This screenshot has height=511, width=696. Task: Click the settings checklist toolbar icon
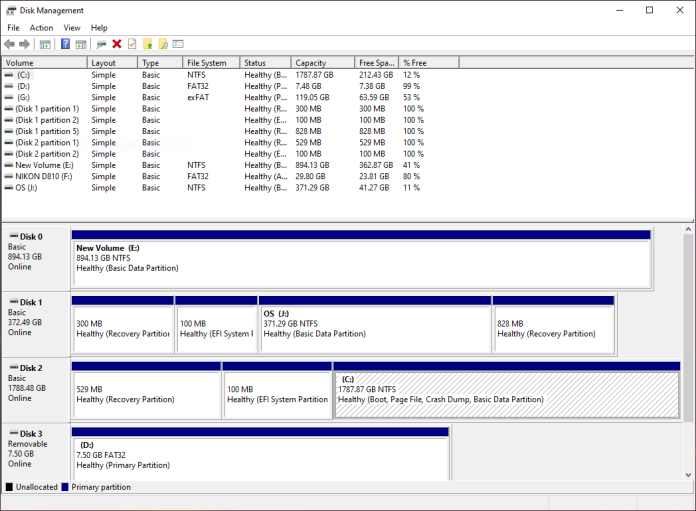tap(178, 44)
